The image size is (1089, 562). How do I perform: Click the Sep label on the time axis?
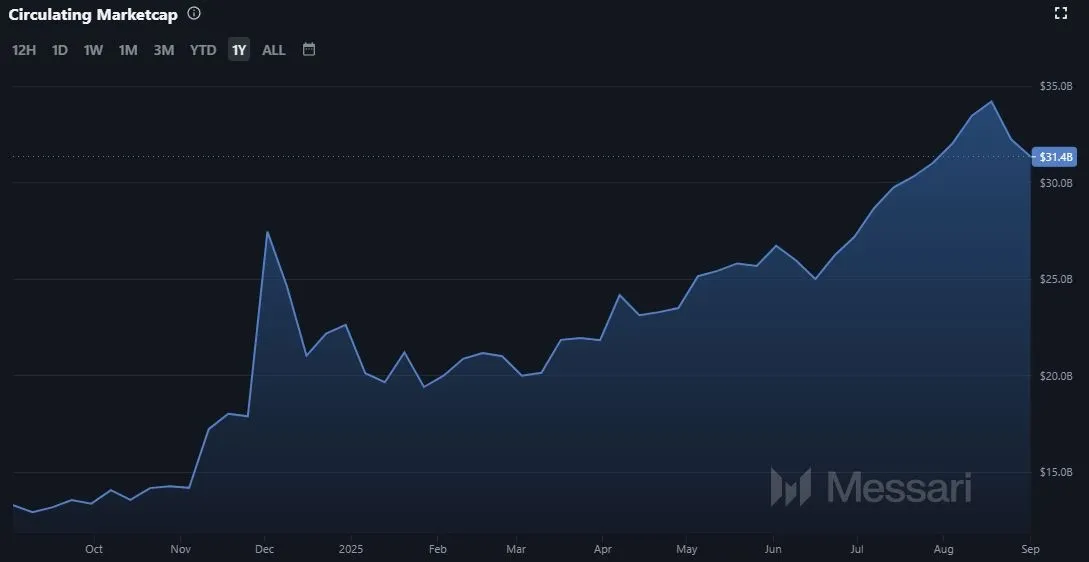[x=1031, y=549]
